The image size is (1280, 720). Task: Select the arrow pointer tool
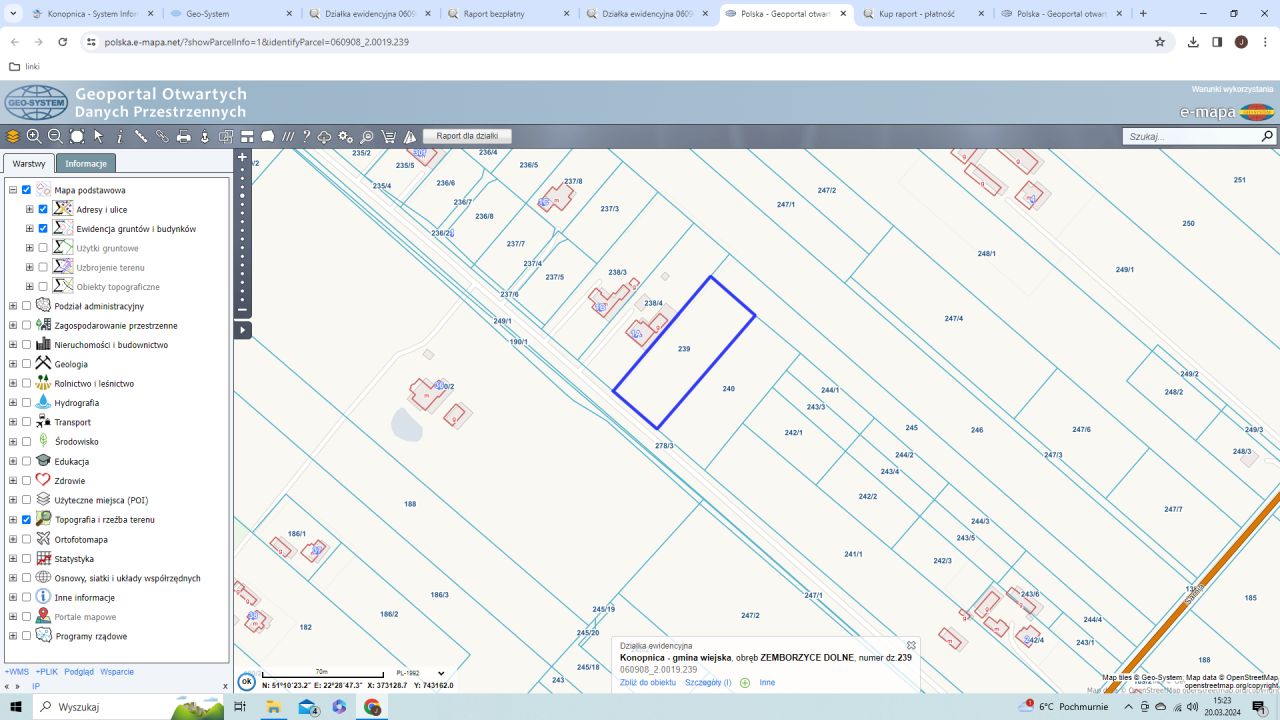(x=99, y=136)
